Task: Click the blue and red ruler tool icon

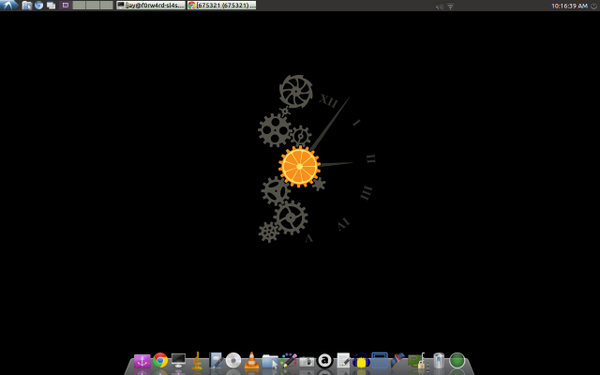Action: point(398,360)
